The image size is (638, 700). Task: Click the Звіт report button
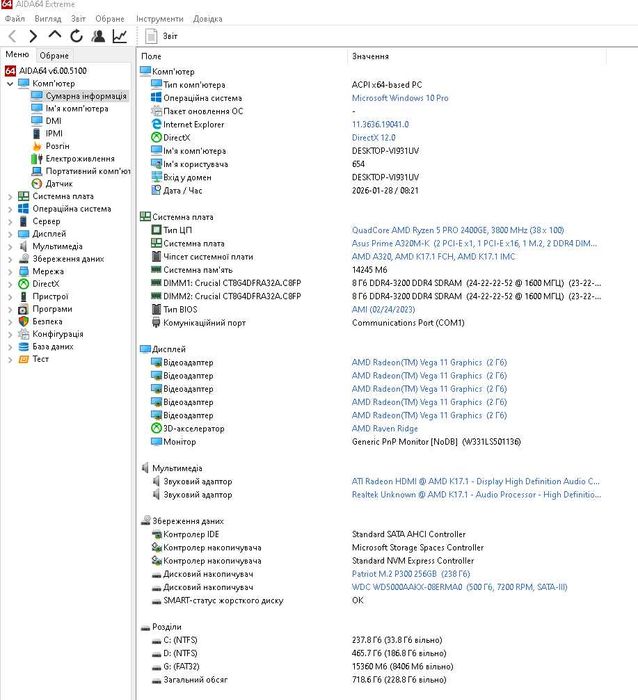(x=161, y=36)
